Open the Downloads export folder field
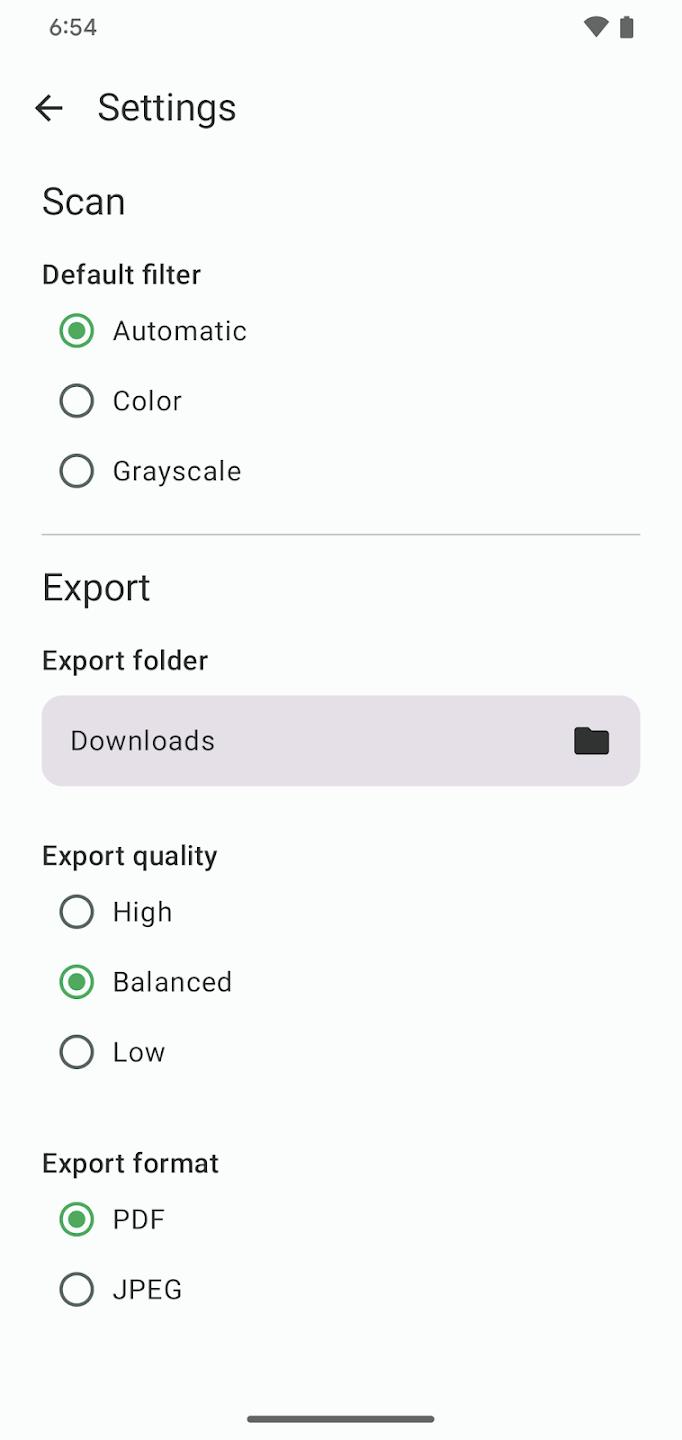Screen dimensions: 682x1440 (300, 741)
